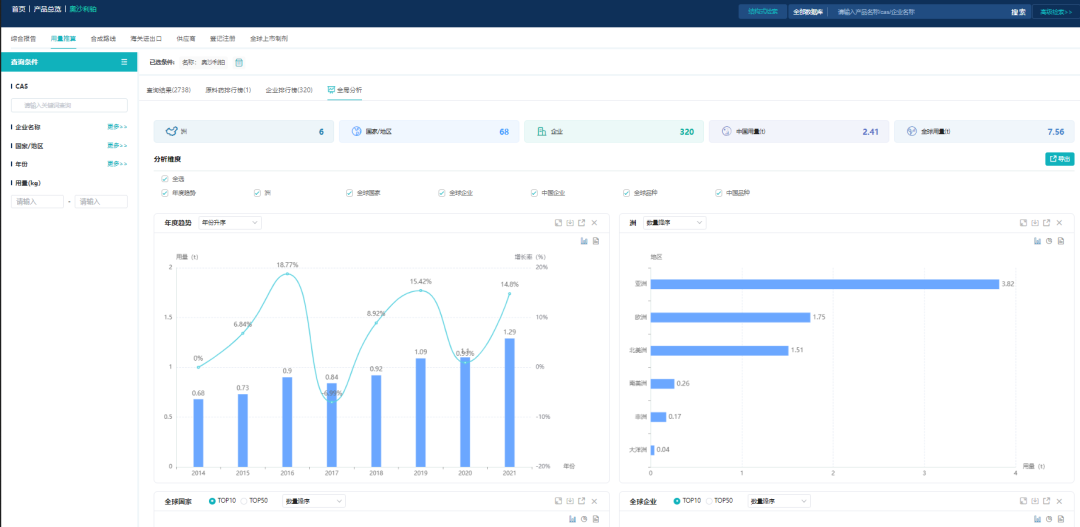The height and width of the screenshot is (527, 1080).
Task: Collapse the 查询条件 panel via hamburger icon
Action: pyautogui.click(x=124, y=62)
